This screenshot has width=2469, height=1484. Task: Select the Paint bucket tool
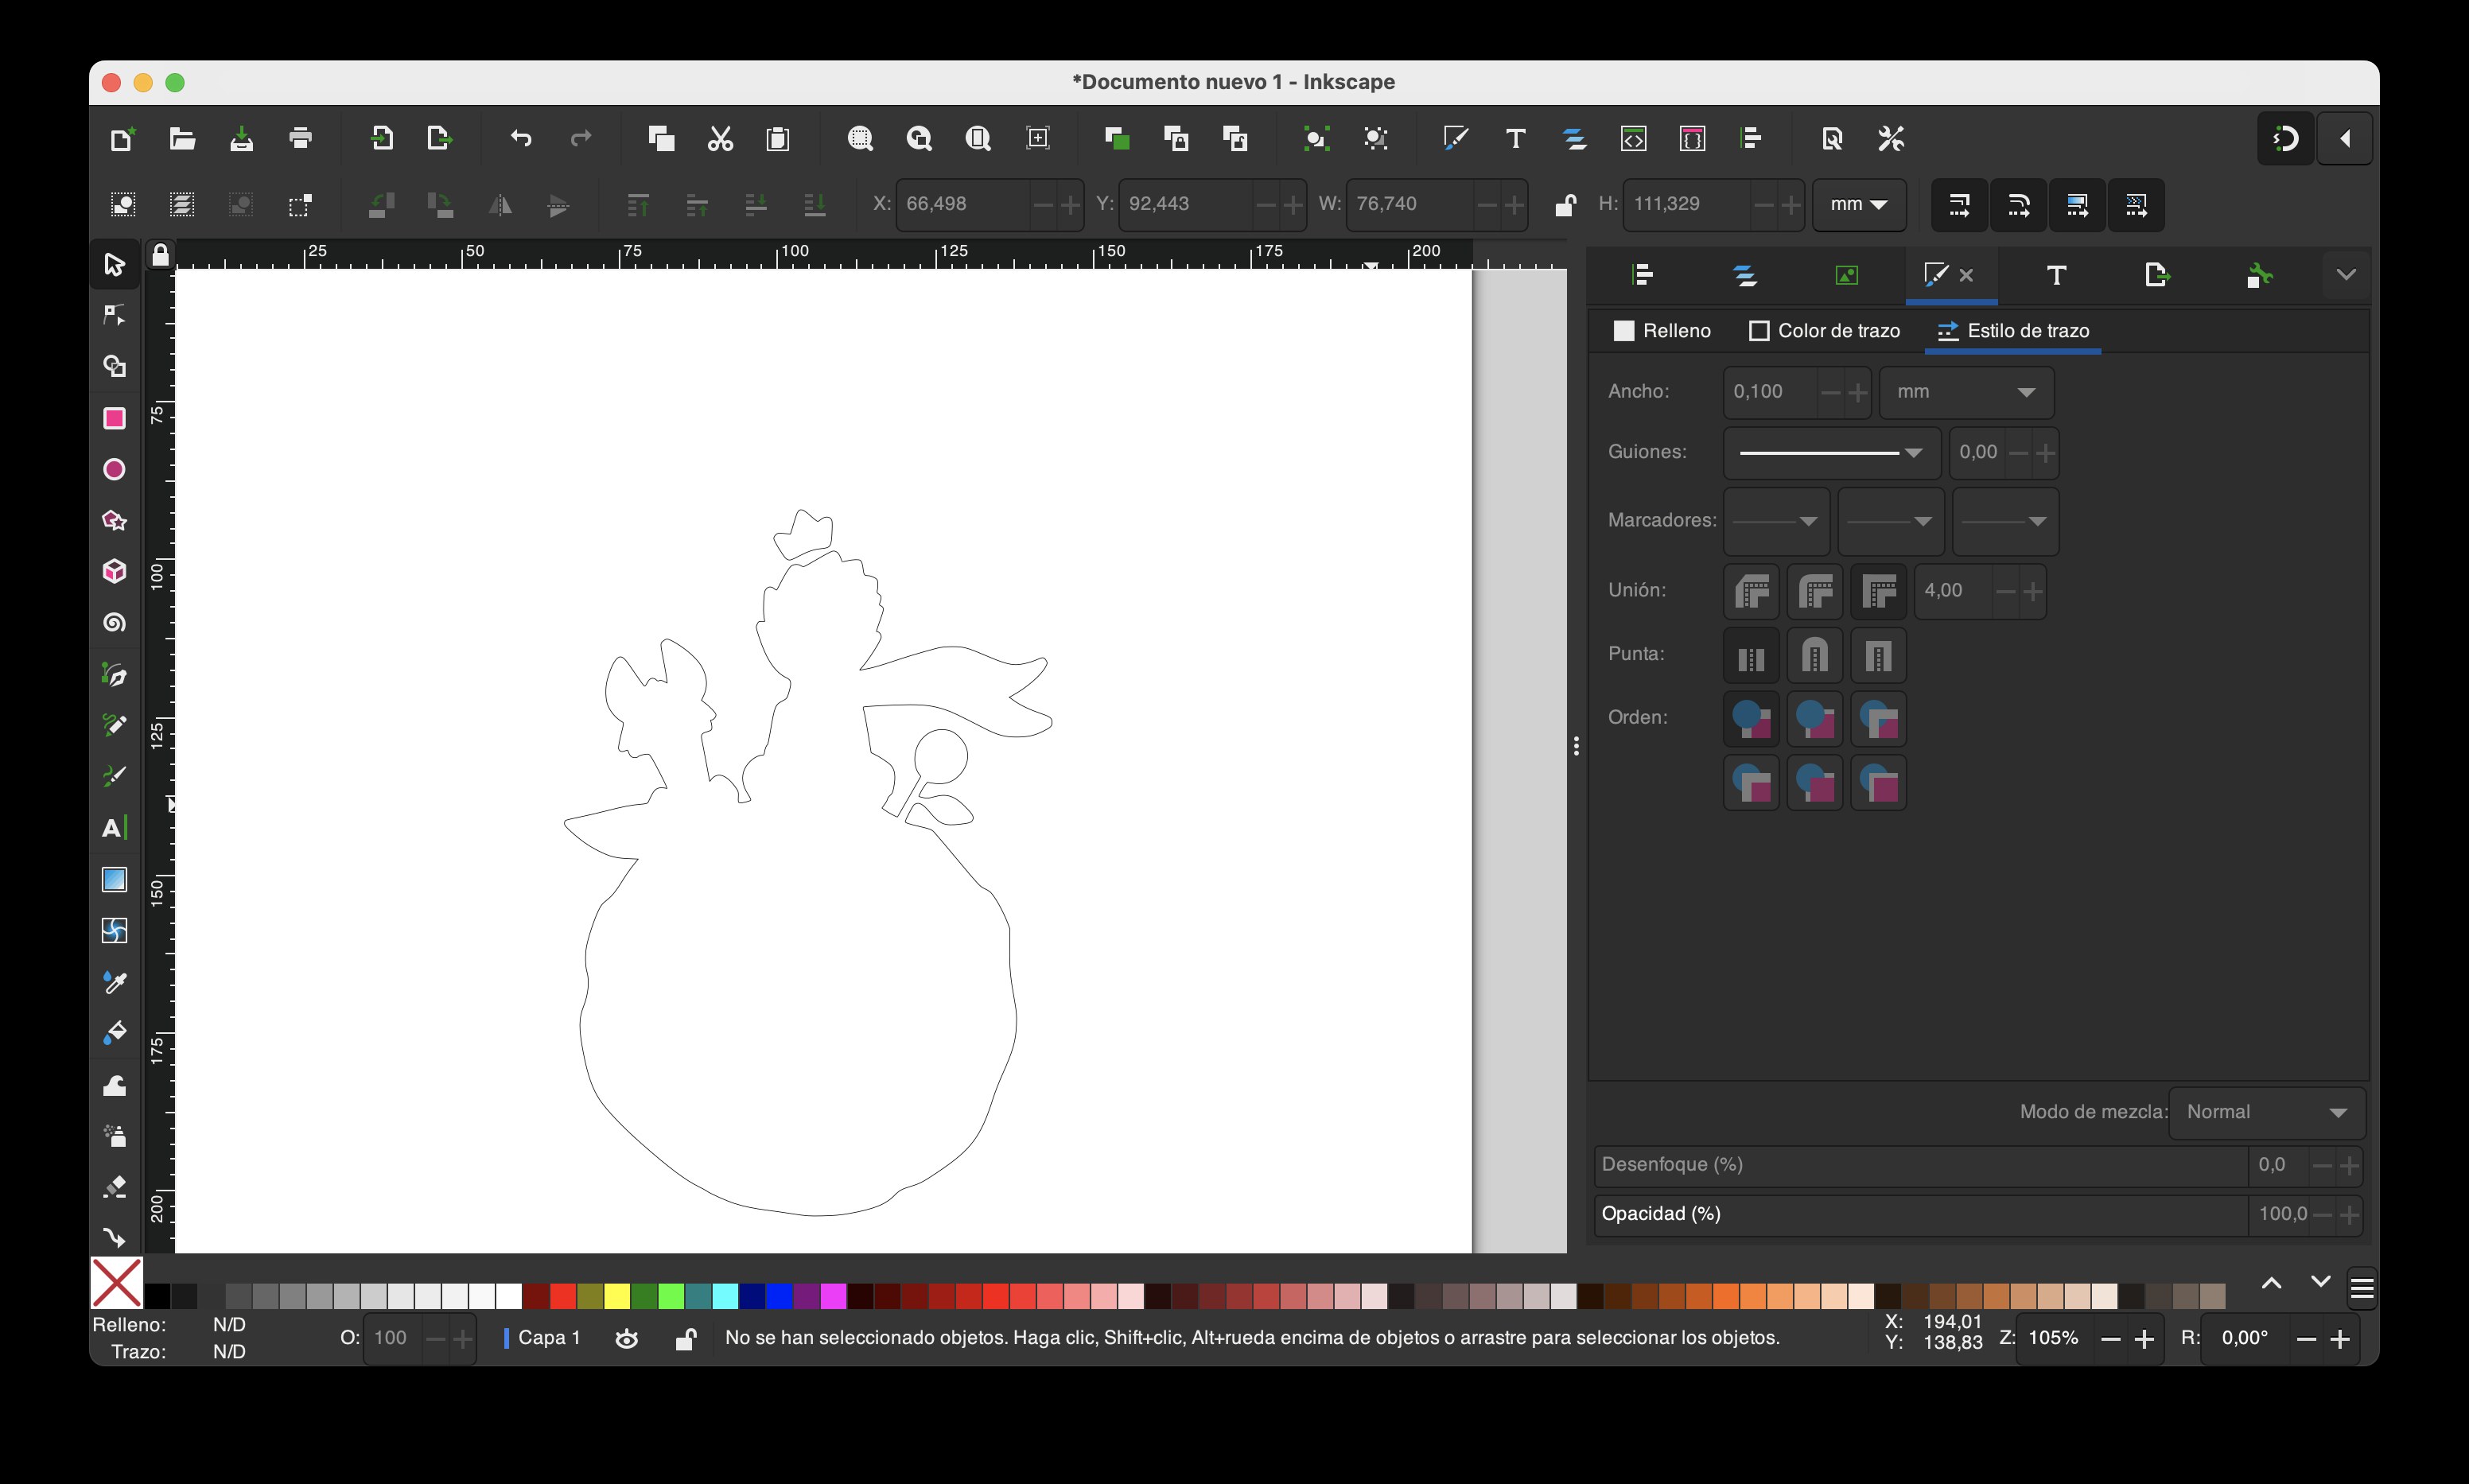115,1033
